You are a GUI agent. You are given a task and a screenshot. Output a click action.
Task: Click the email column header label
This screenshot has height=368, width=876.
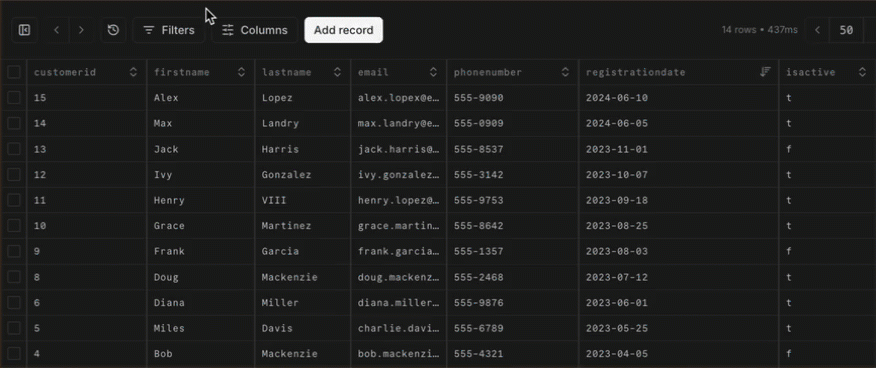[373, 72]
